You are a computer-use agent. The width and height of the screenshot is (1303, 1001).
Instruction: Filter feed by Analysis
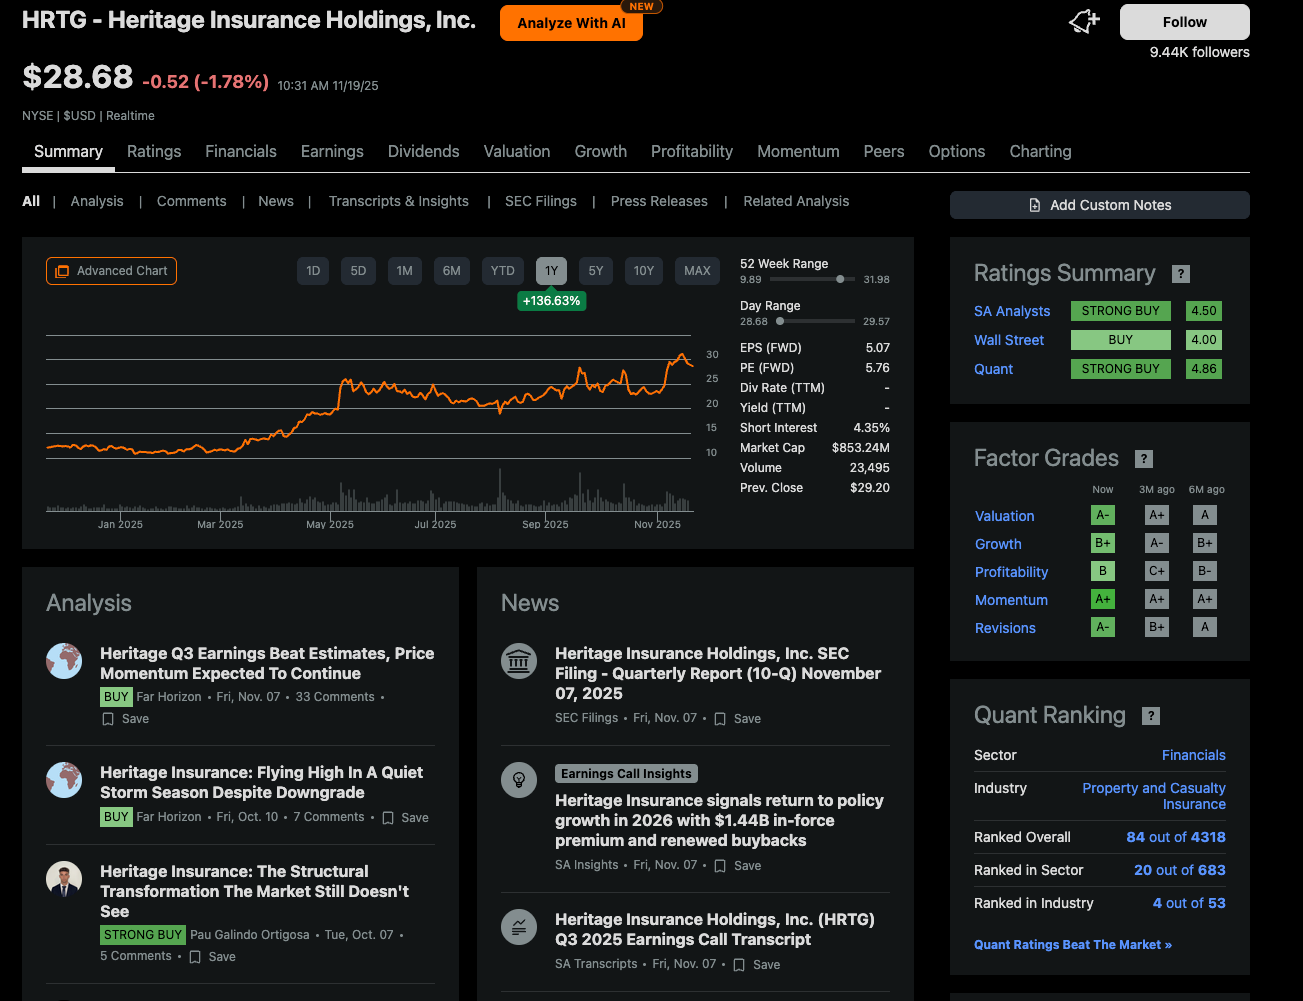tap(97, 201)
